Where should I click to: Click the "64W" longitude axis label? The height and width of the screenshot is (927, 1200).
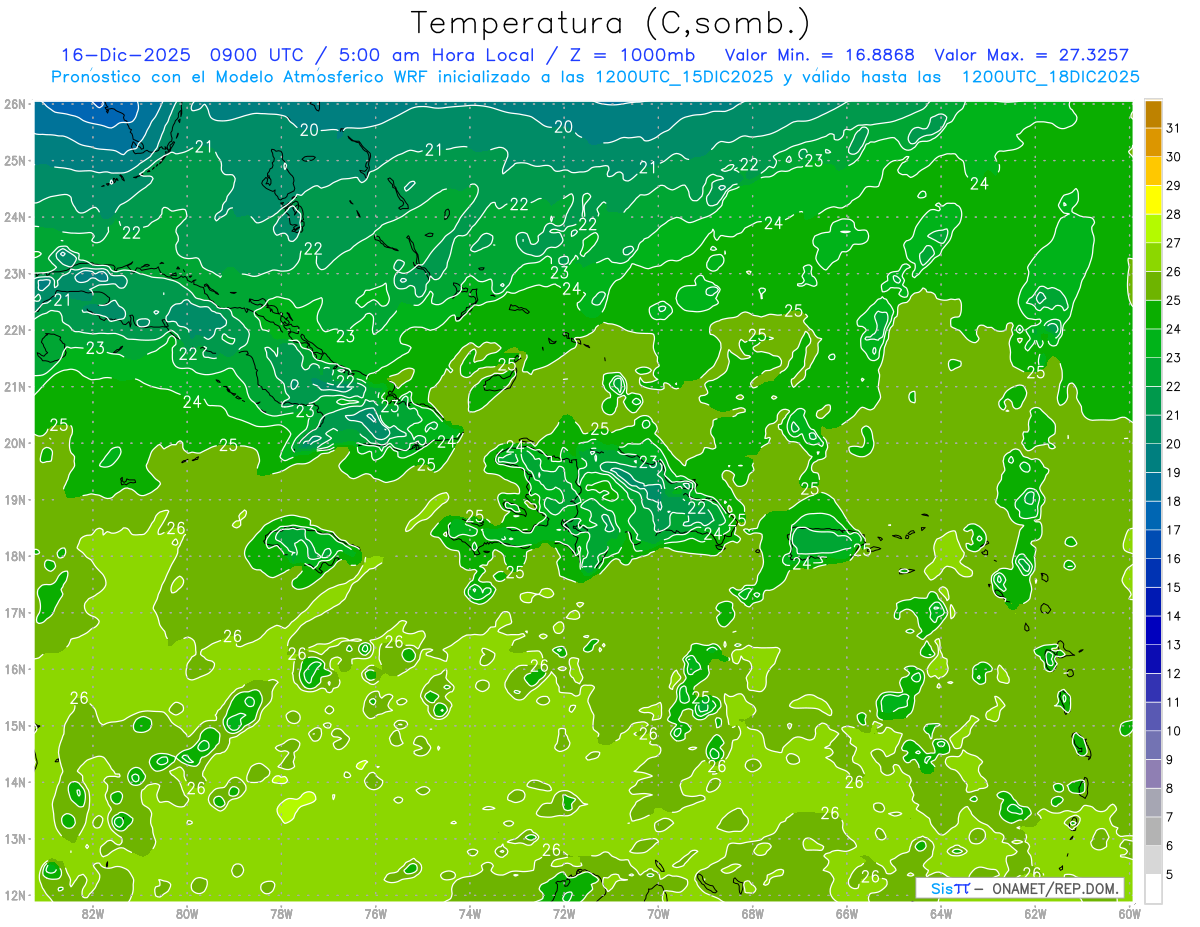[941, 913]
